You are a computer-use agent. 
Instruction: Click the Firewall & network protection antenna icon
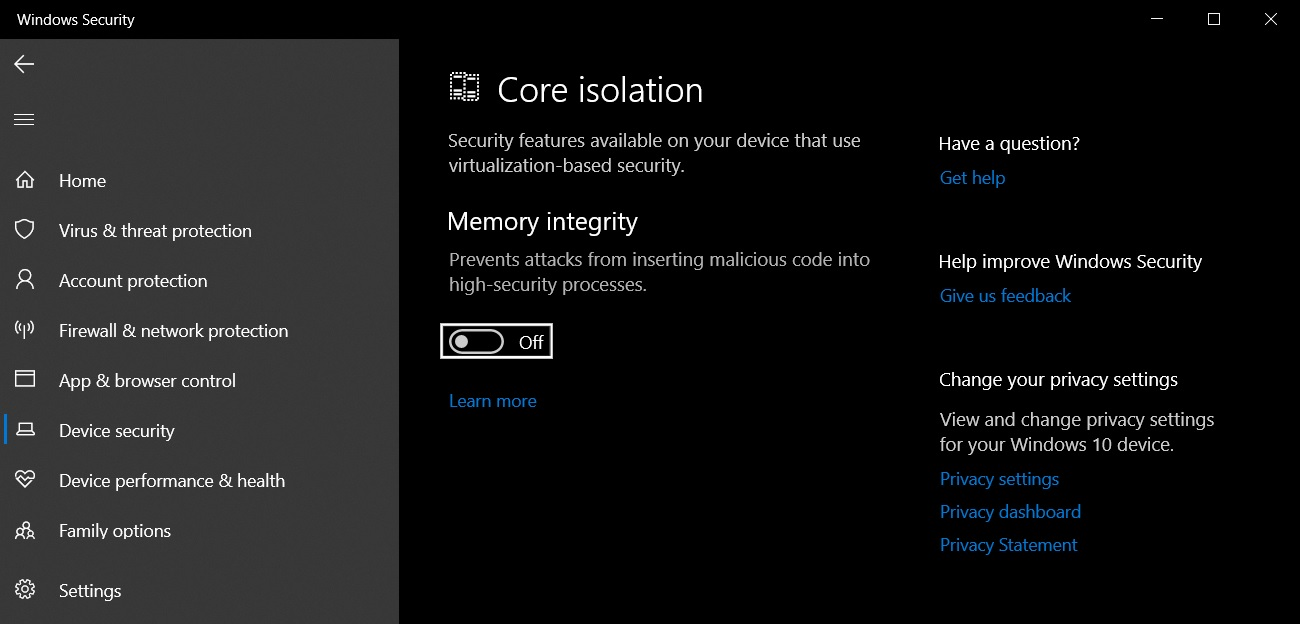point(25,330)
